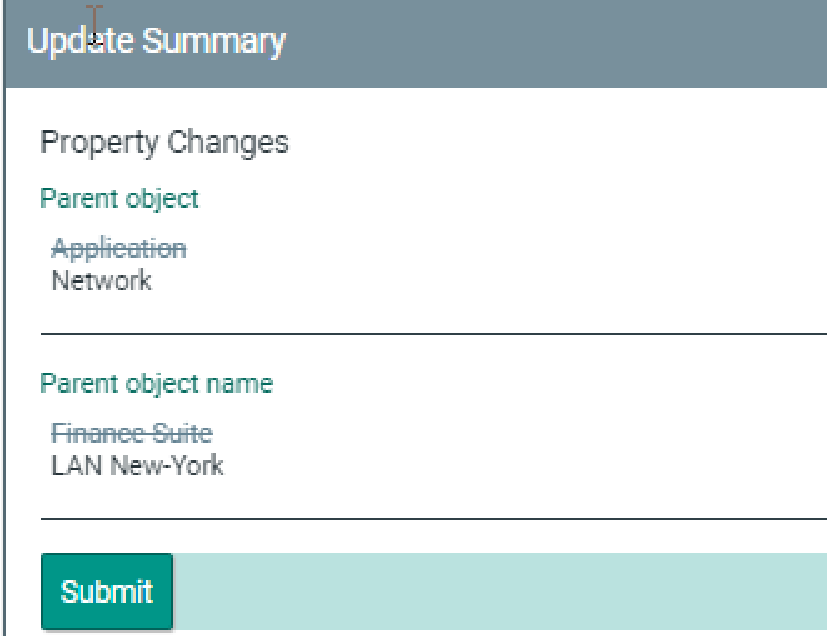Click the Parent object field label
Image resolution: width=827 pixels, height=636 pixels.
(x=119, y=198)
